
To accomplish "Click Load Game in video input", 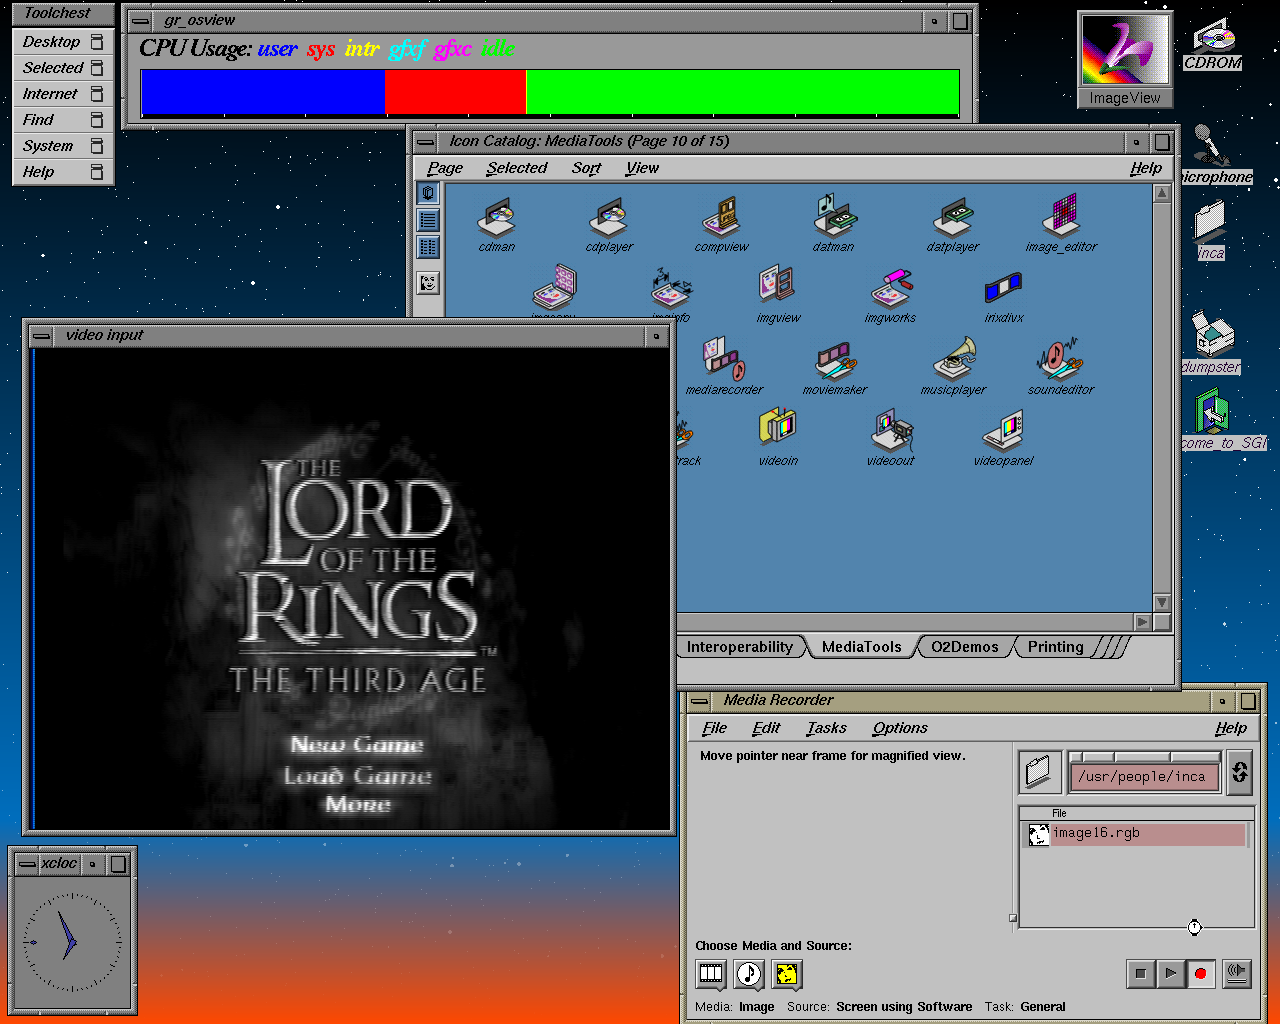I will pos(357,776).
